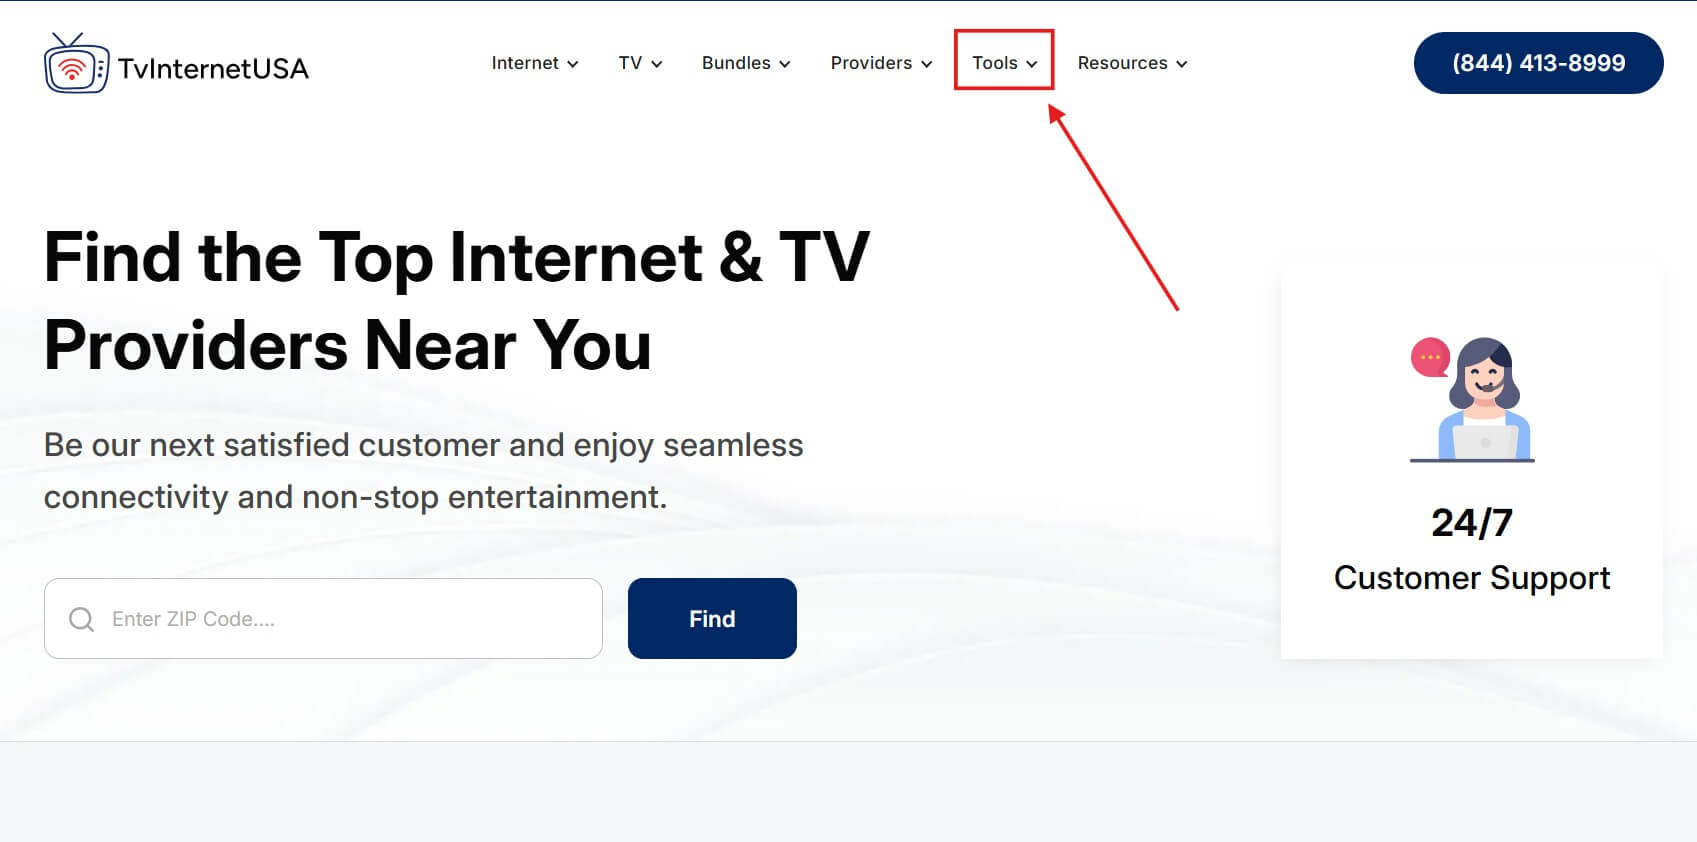Call the (844) 413-8999 phone button
Viewport: 1697px width, 842px height.
tap(1538, 63)
